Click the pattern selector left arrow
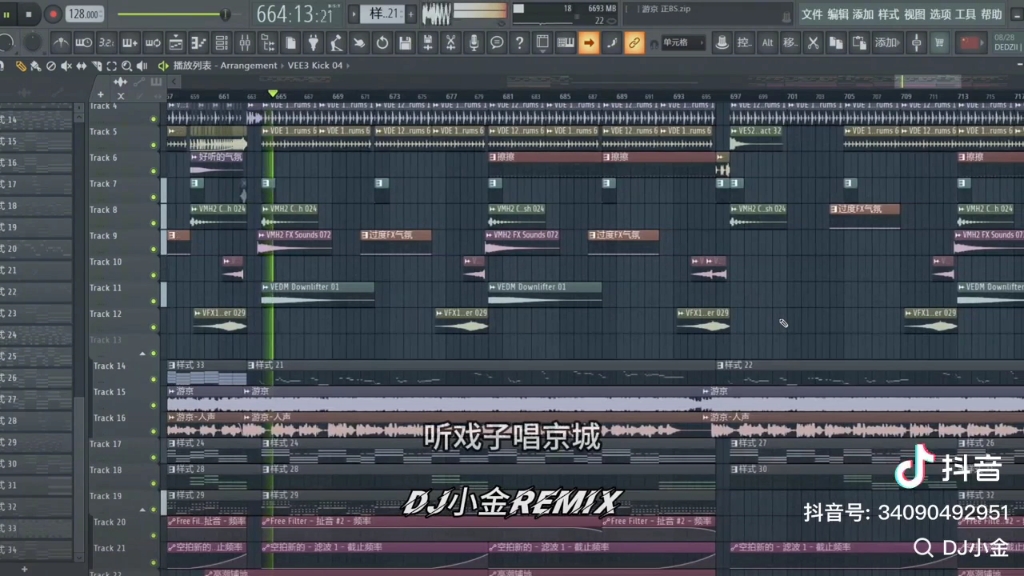This screenshot has width=1024, height=576. (x=353, y=14)
